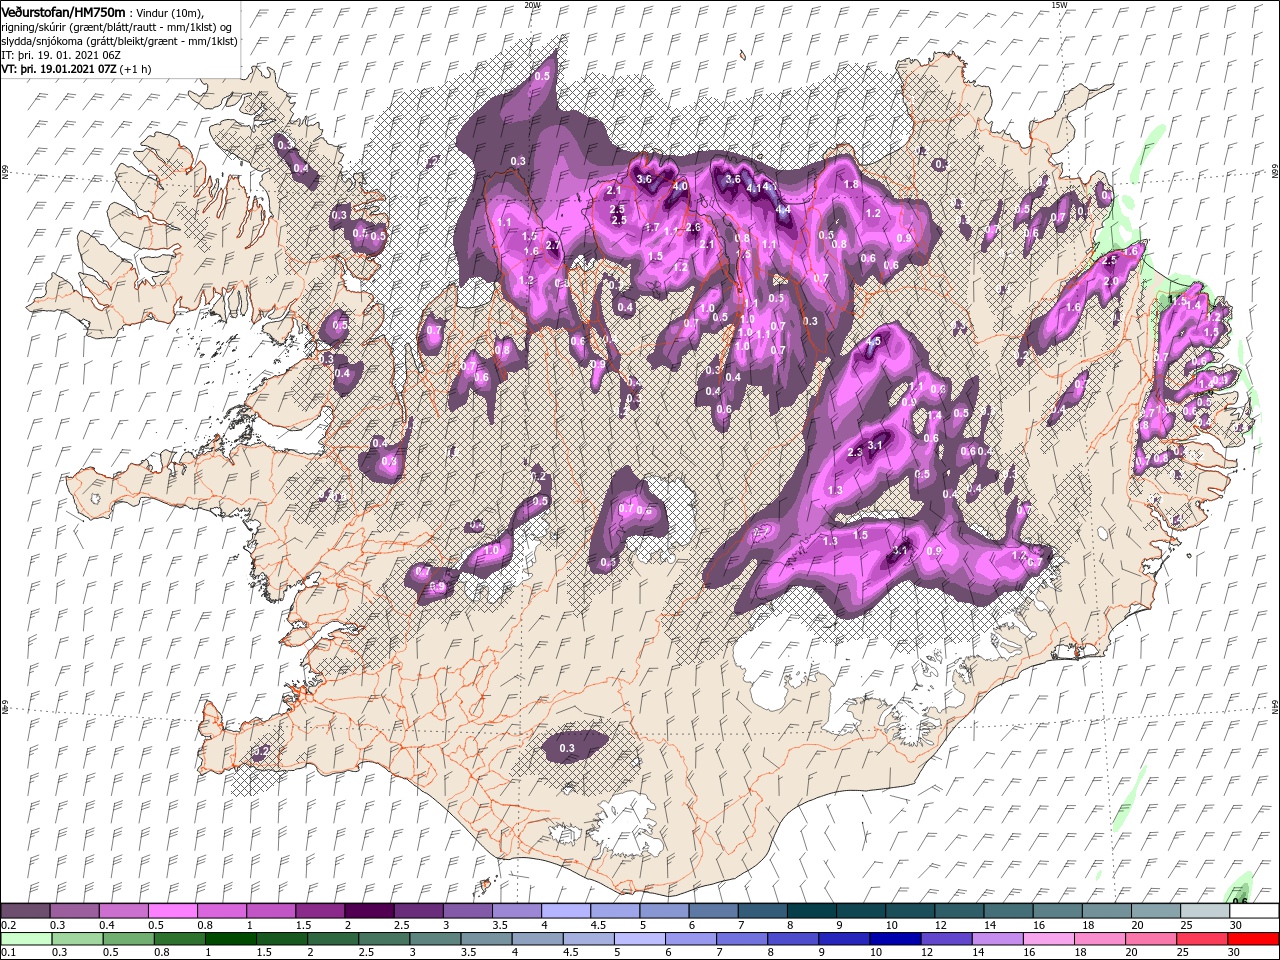
Task: Pick red rain swatch after 30
Action: [1252, 939]
